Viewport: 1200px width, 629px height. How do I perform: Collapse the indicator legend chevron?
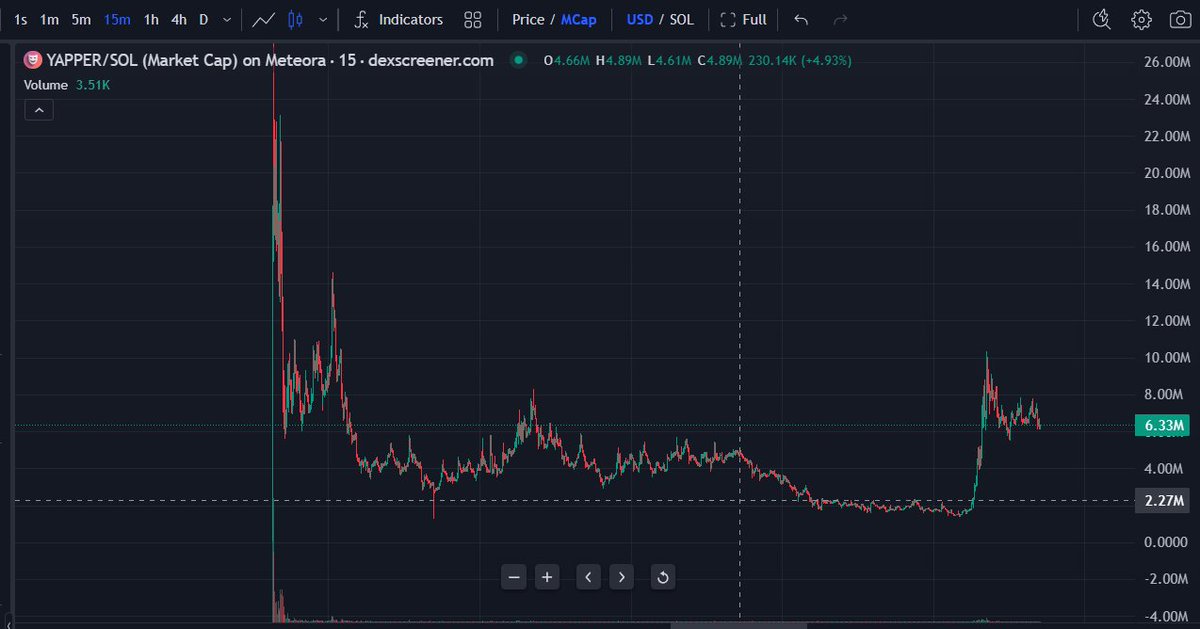39,110
